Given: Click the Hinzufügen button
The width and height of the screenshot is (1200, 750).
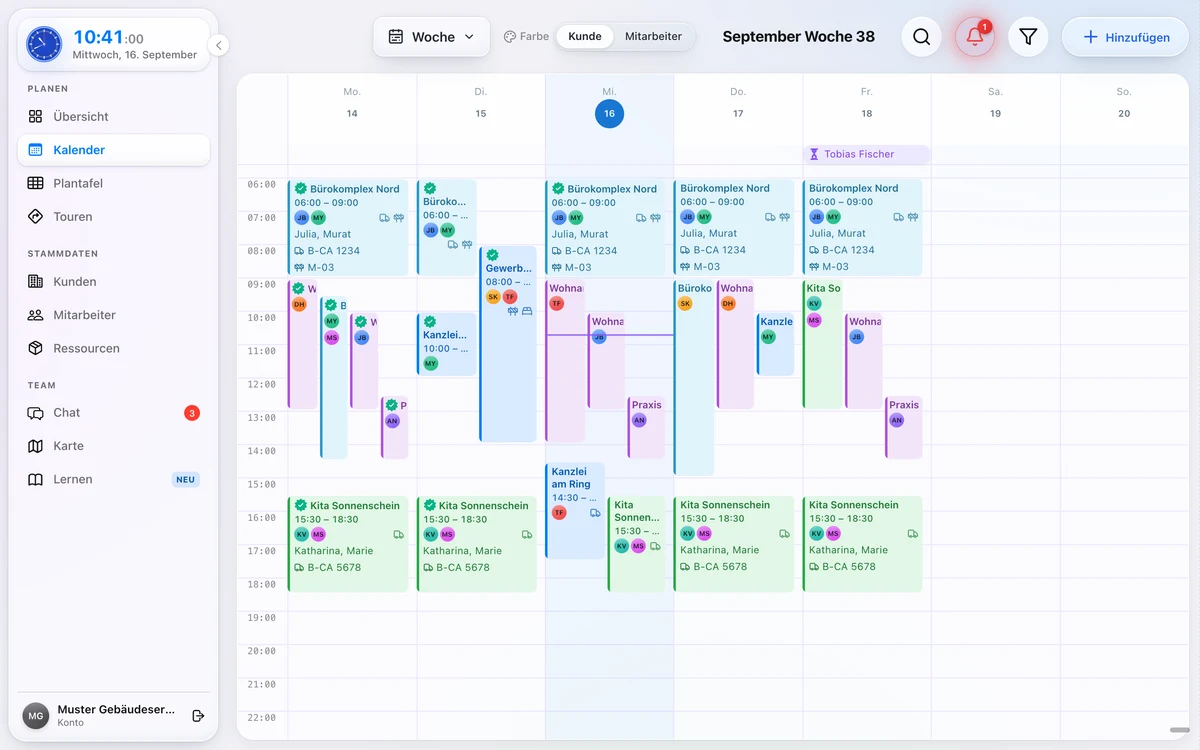Looking at the screenshot, I should click(1125, 37).
